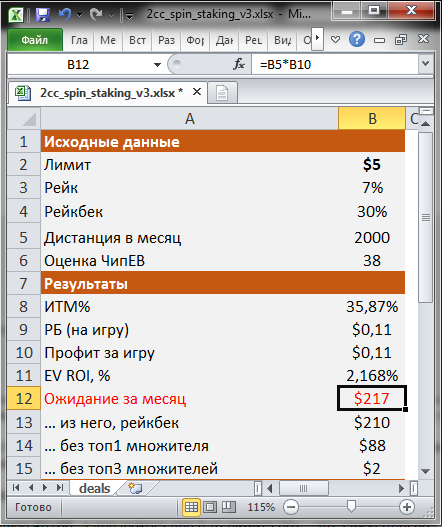Image resolution: width=442 pixels, height=527 pixels.
Task: Click horizontal scrollbar right arrow
Action: point(401,488)
